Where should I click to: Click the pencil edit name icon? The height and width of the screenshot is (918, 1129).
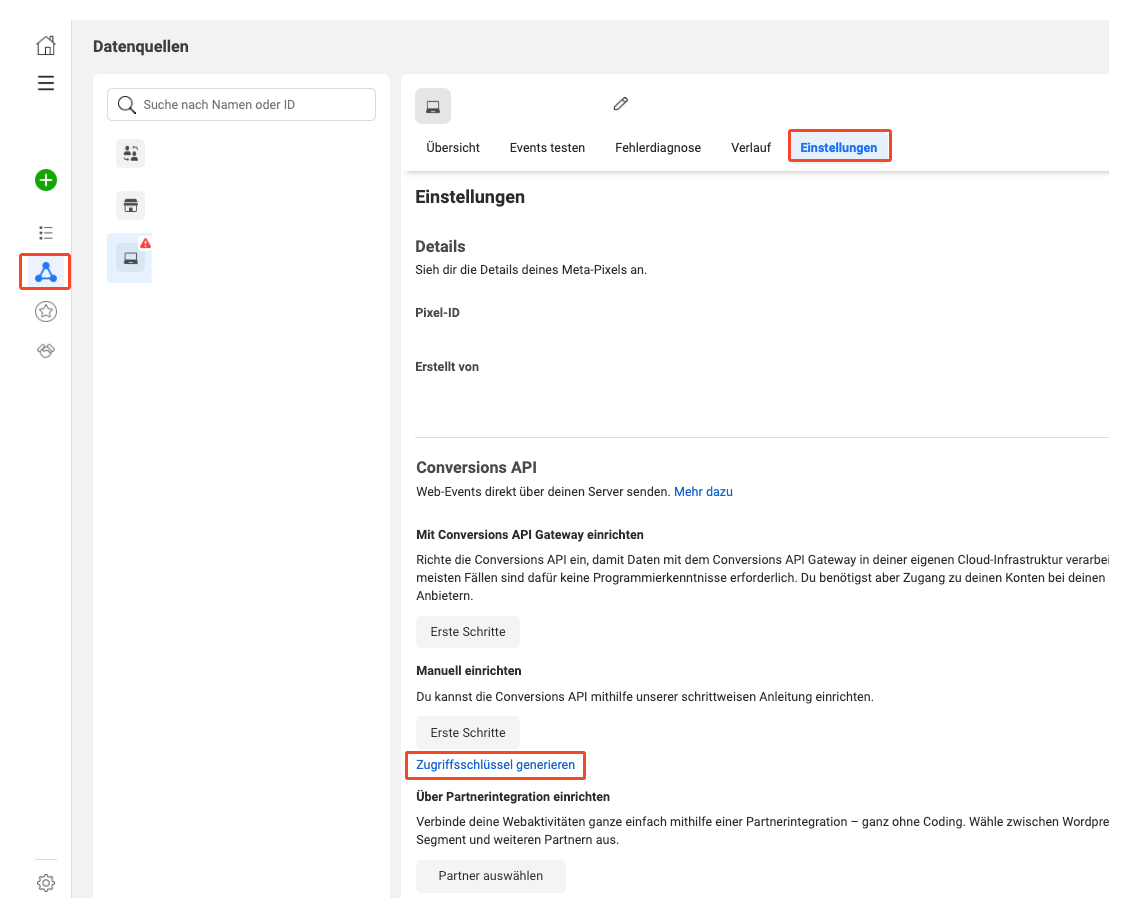621,104
